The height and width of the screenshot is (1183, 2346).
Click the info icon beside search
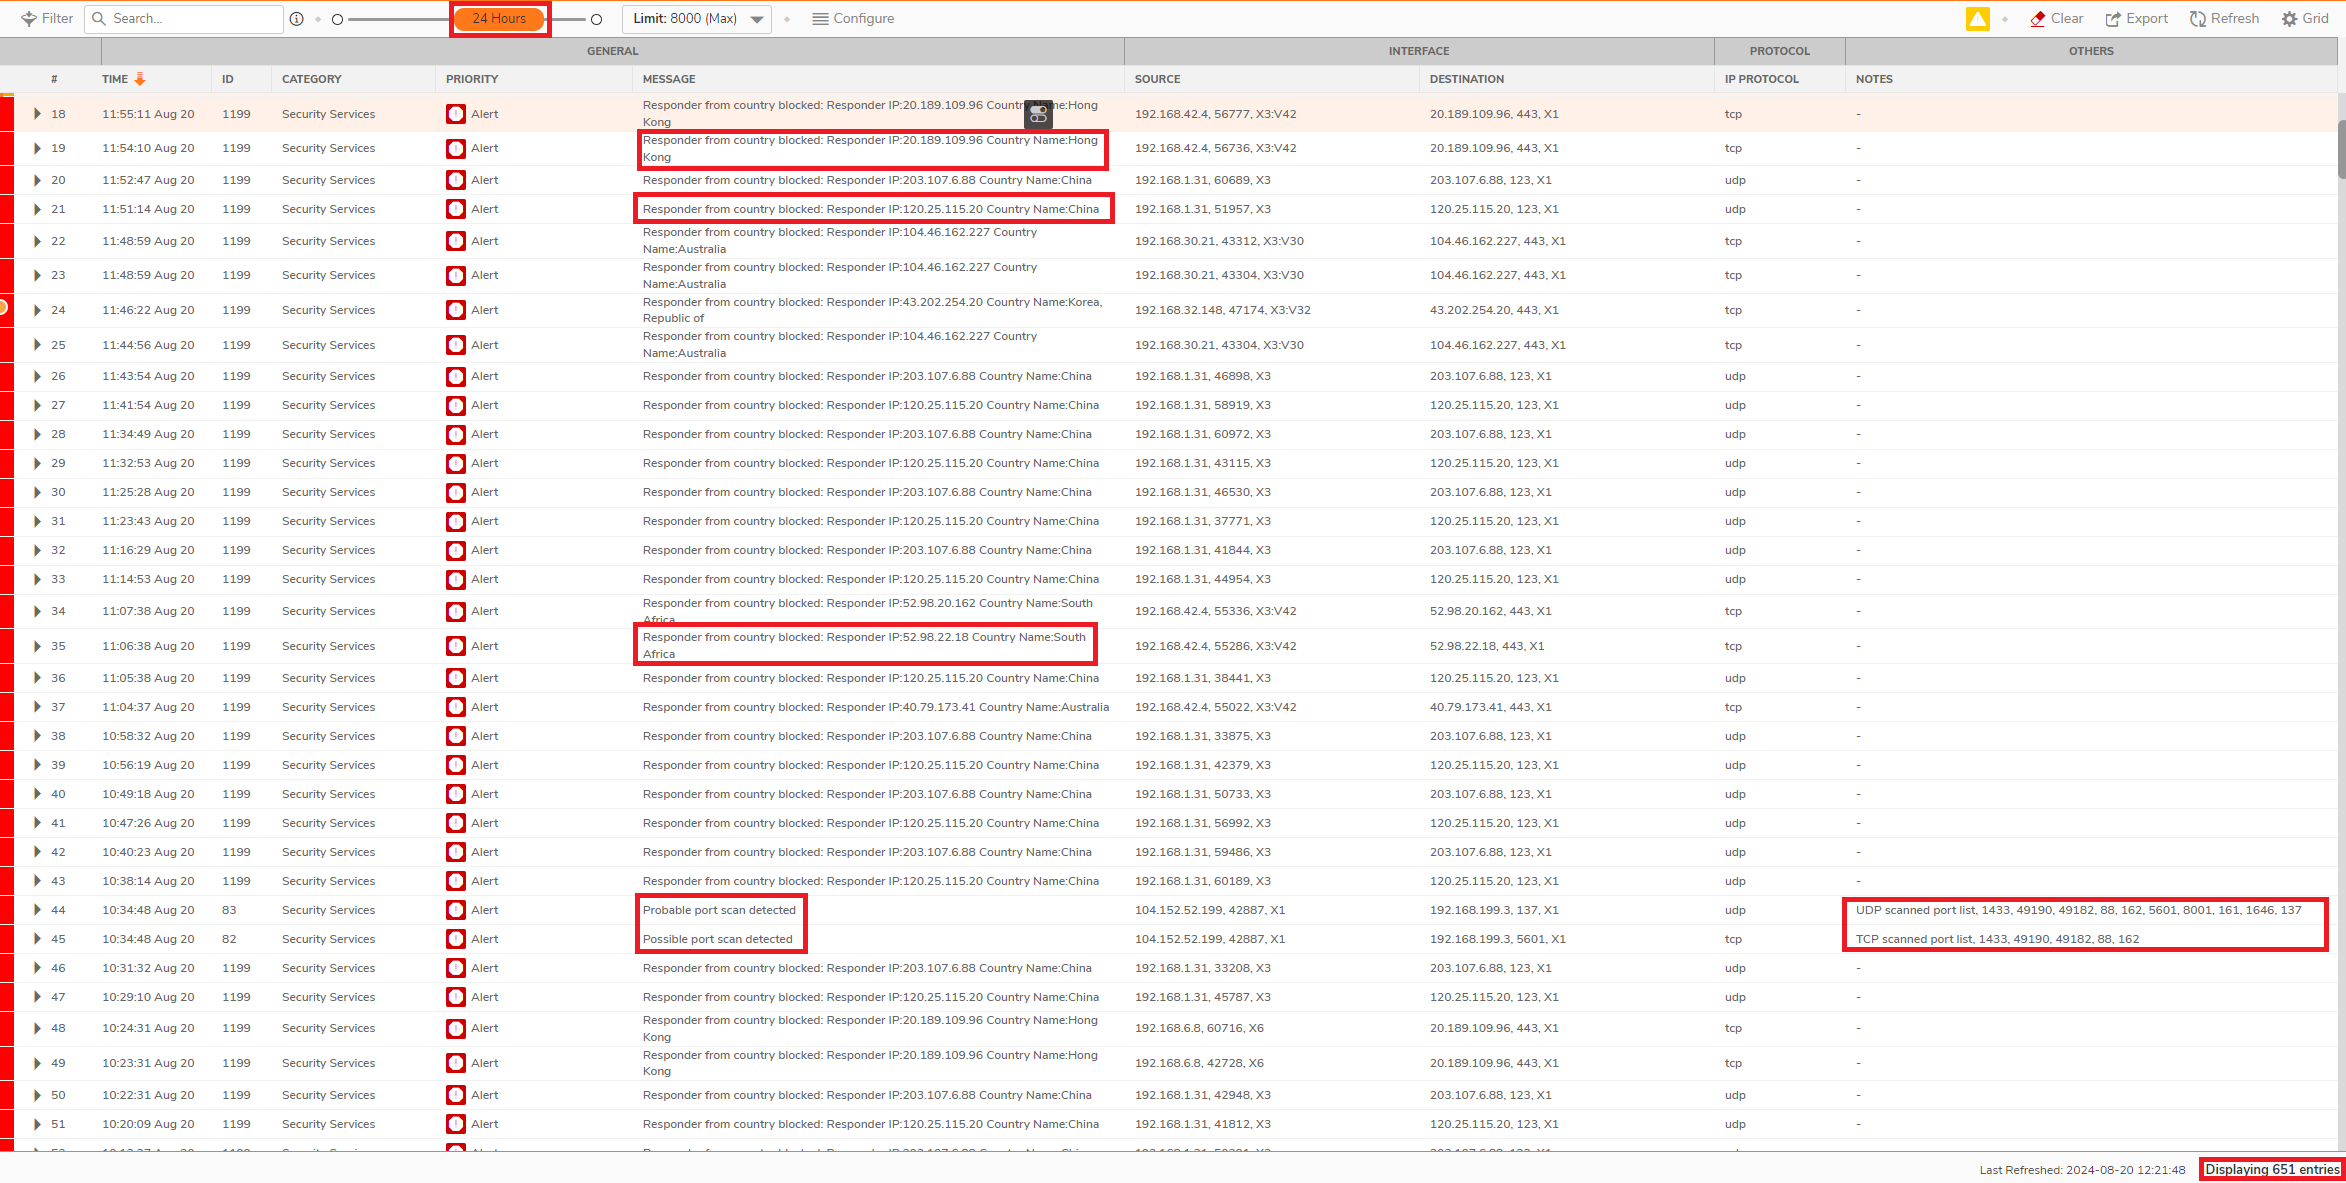(x=296, y=19)
